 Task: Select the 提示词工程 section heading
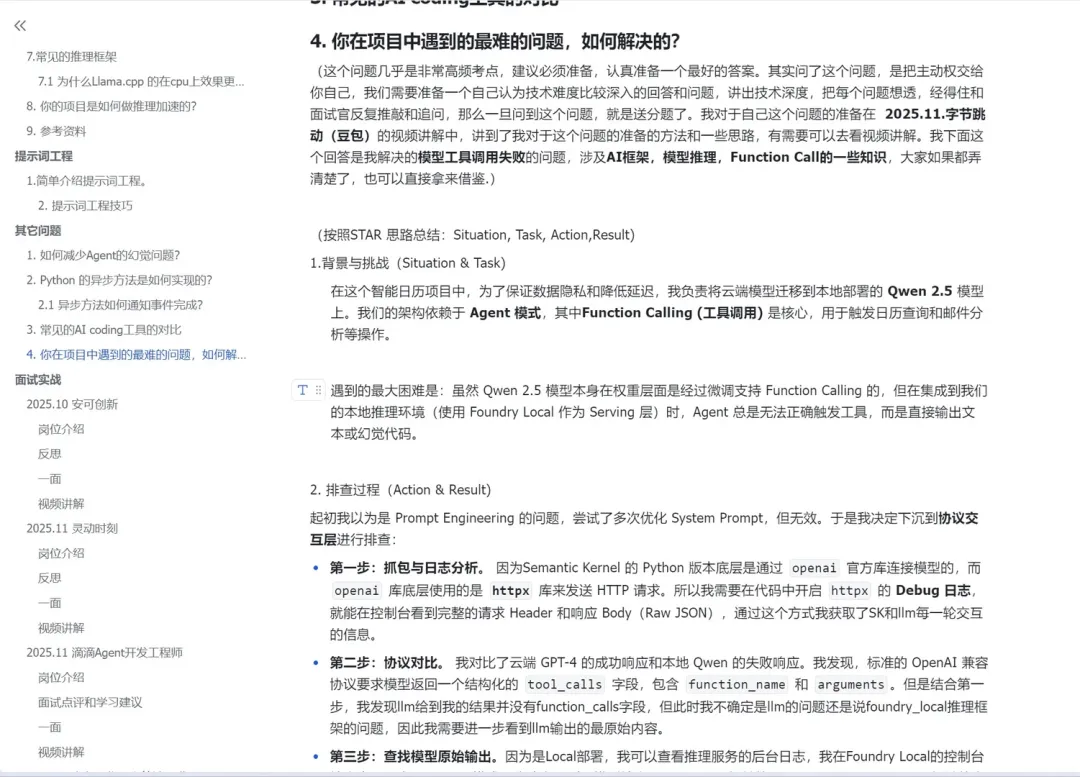(x=43, y=156)
